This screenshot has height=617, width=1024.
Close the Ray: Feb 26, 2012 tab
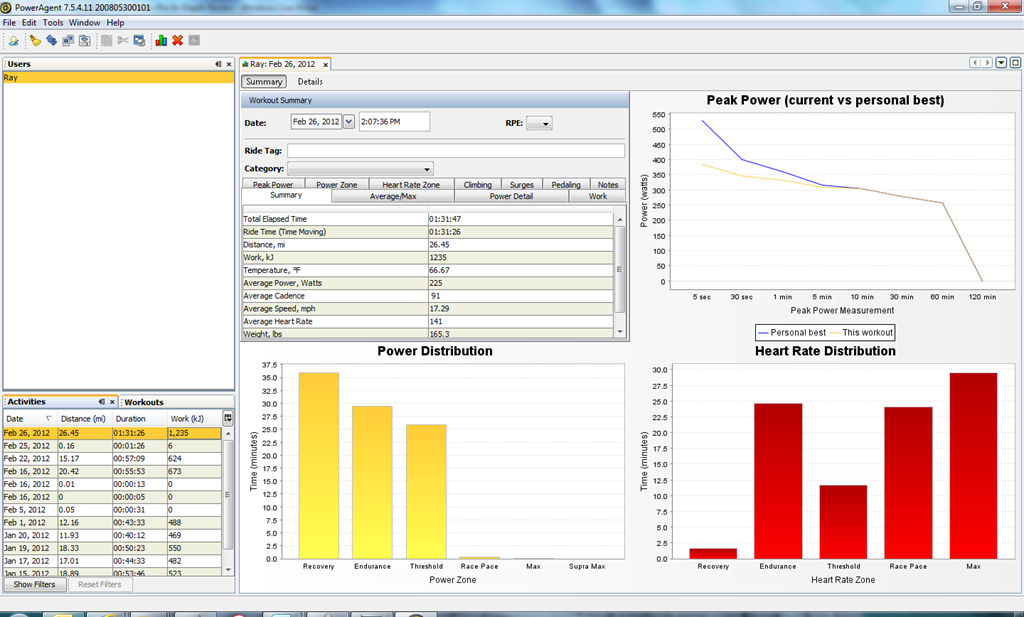pos(325,65)
